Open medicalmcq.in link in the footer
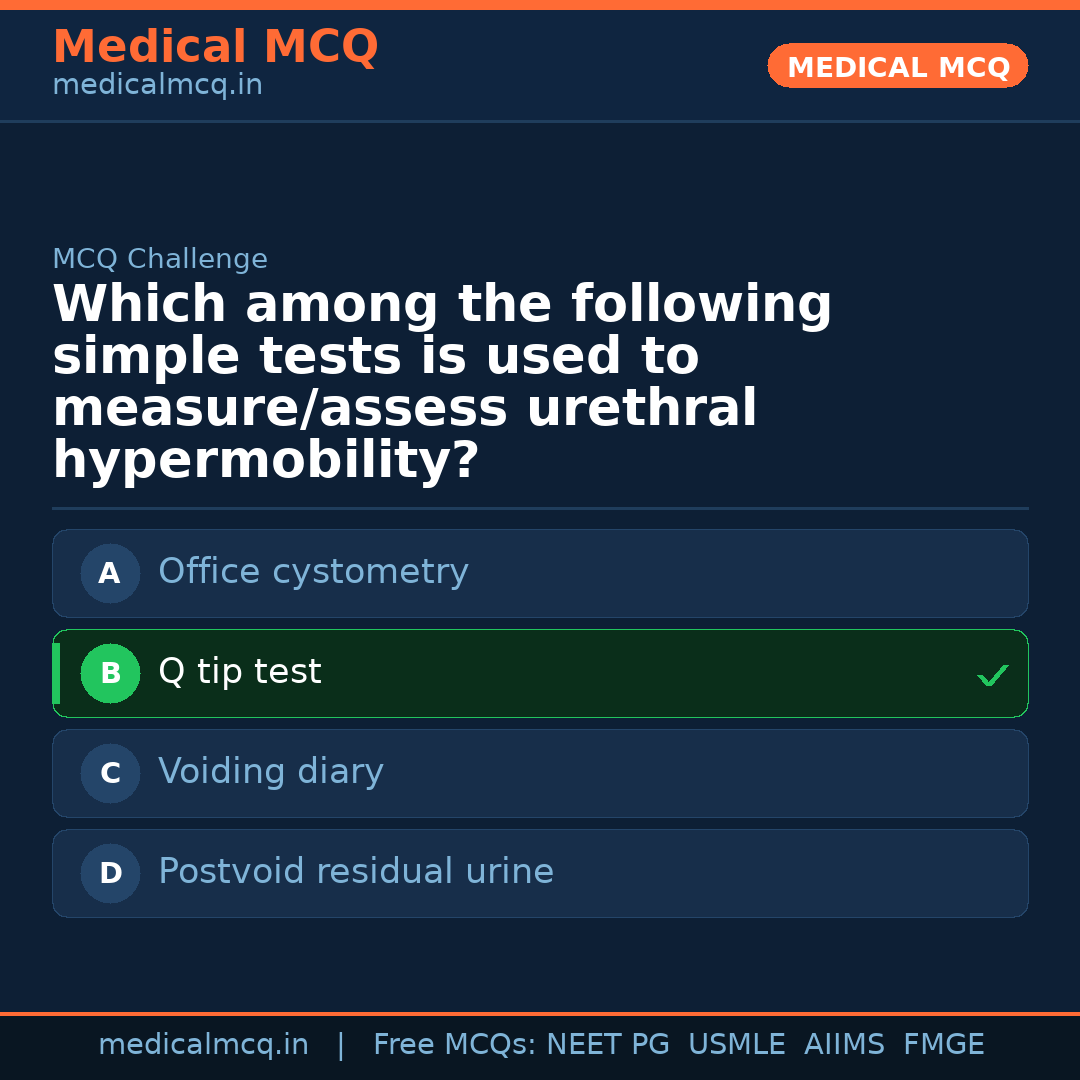This screenshot has width=1080, height=1080. point(203,1045)
